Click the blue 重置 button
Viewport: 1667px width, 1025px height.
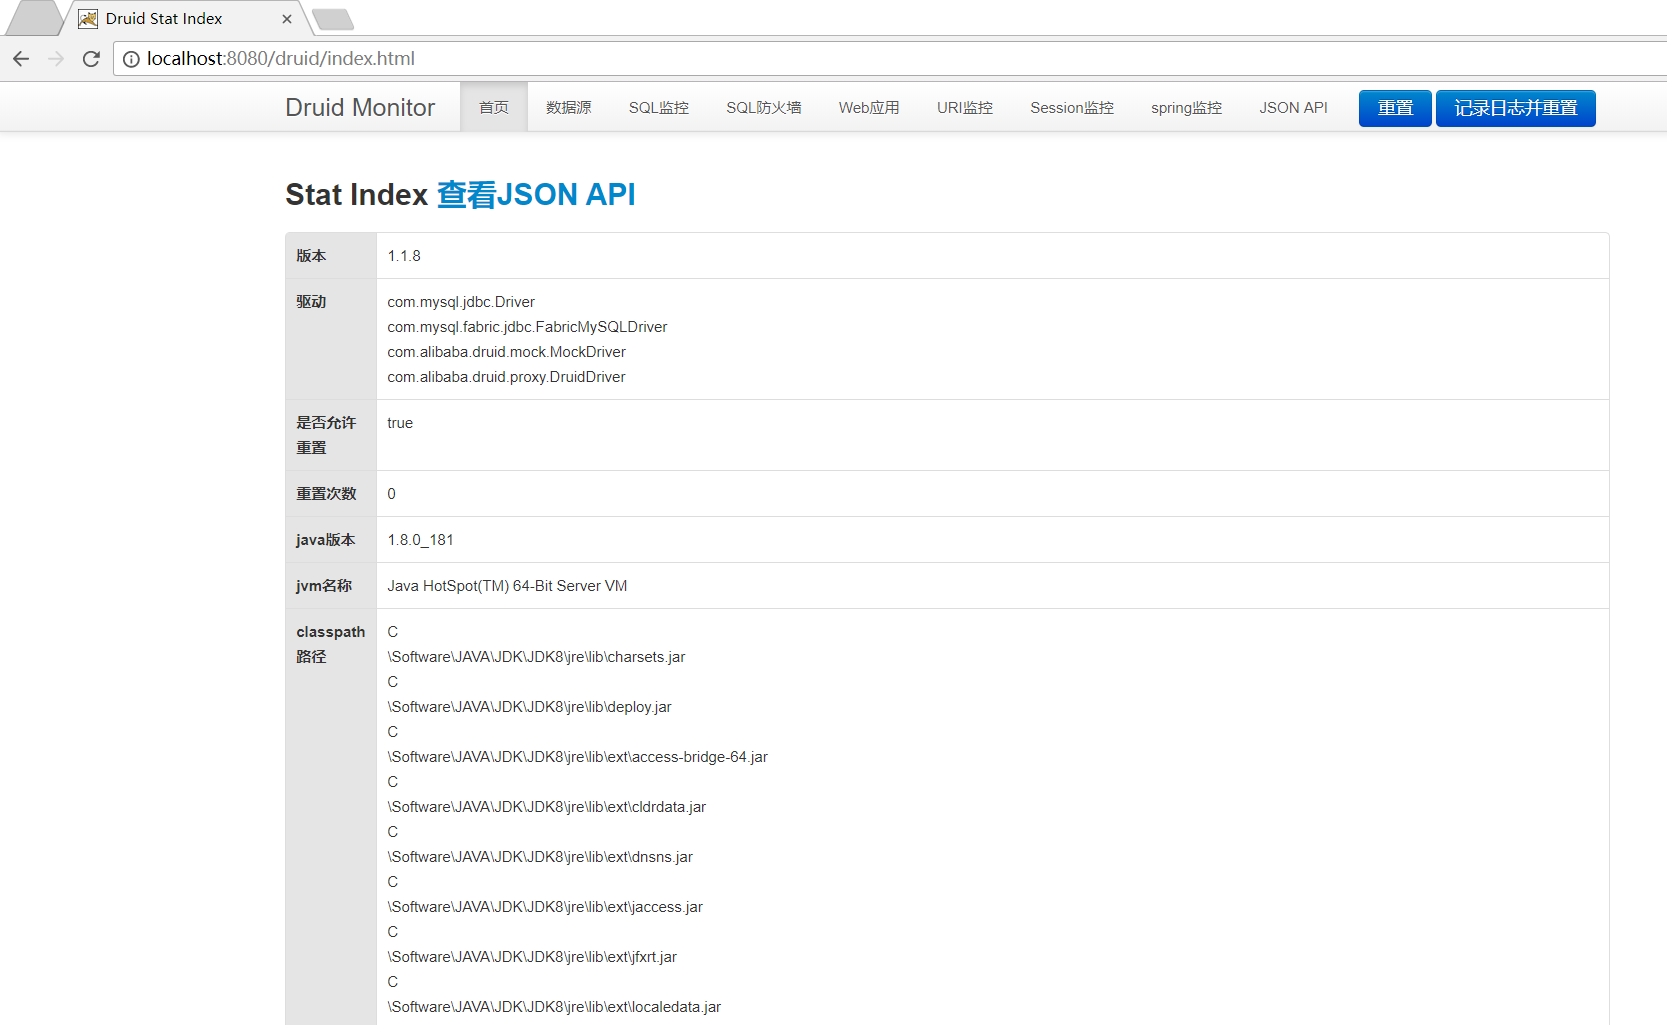(x=1395, y=108)
